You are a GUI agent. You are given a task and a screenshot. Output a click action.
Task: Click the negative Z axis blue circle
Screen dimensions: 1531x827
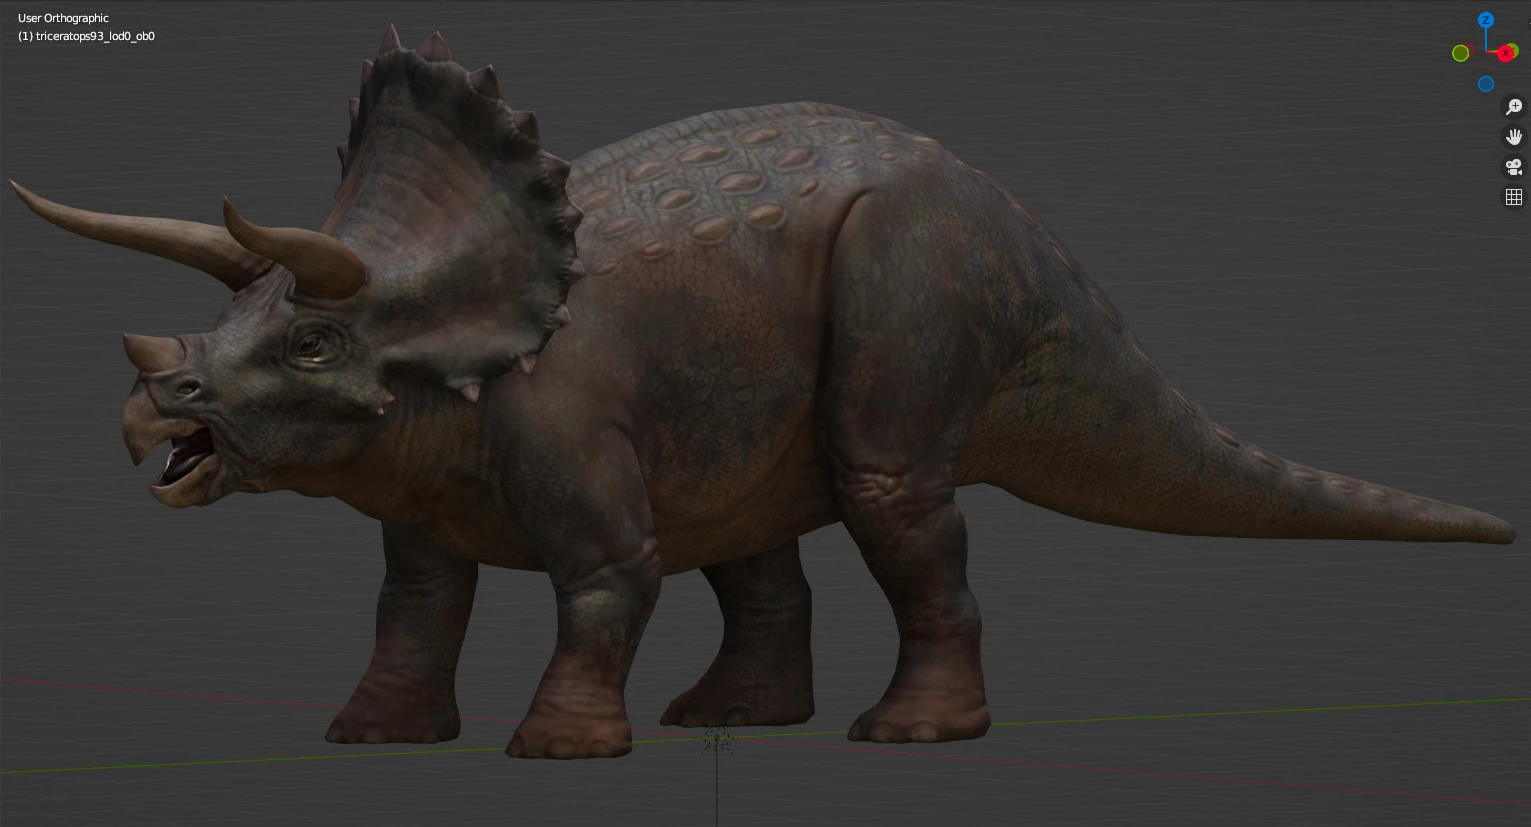point(1486,84)
